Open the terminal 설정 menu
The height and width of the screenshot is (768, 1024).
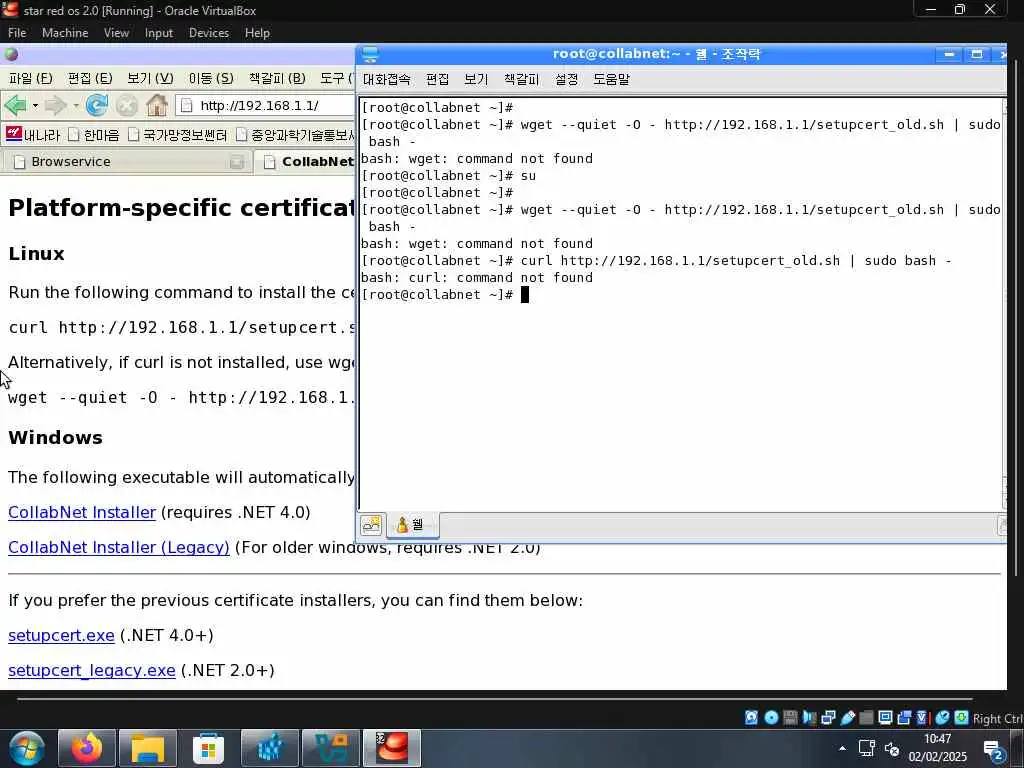(x=566, y=79)
